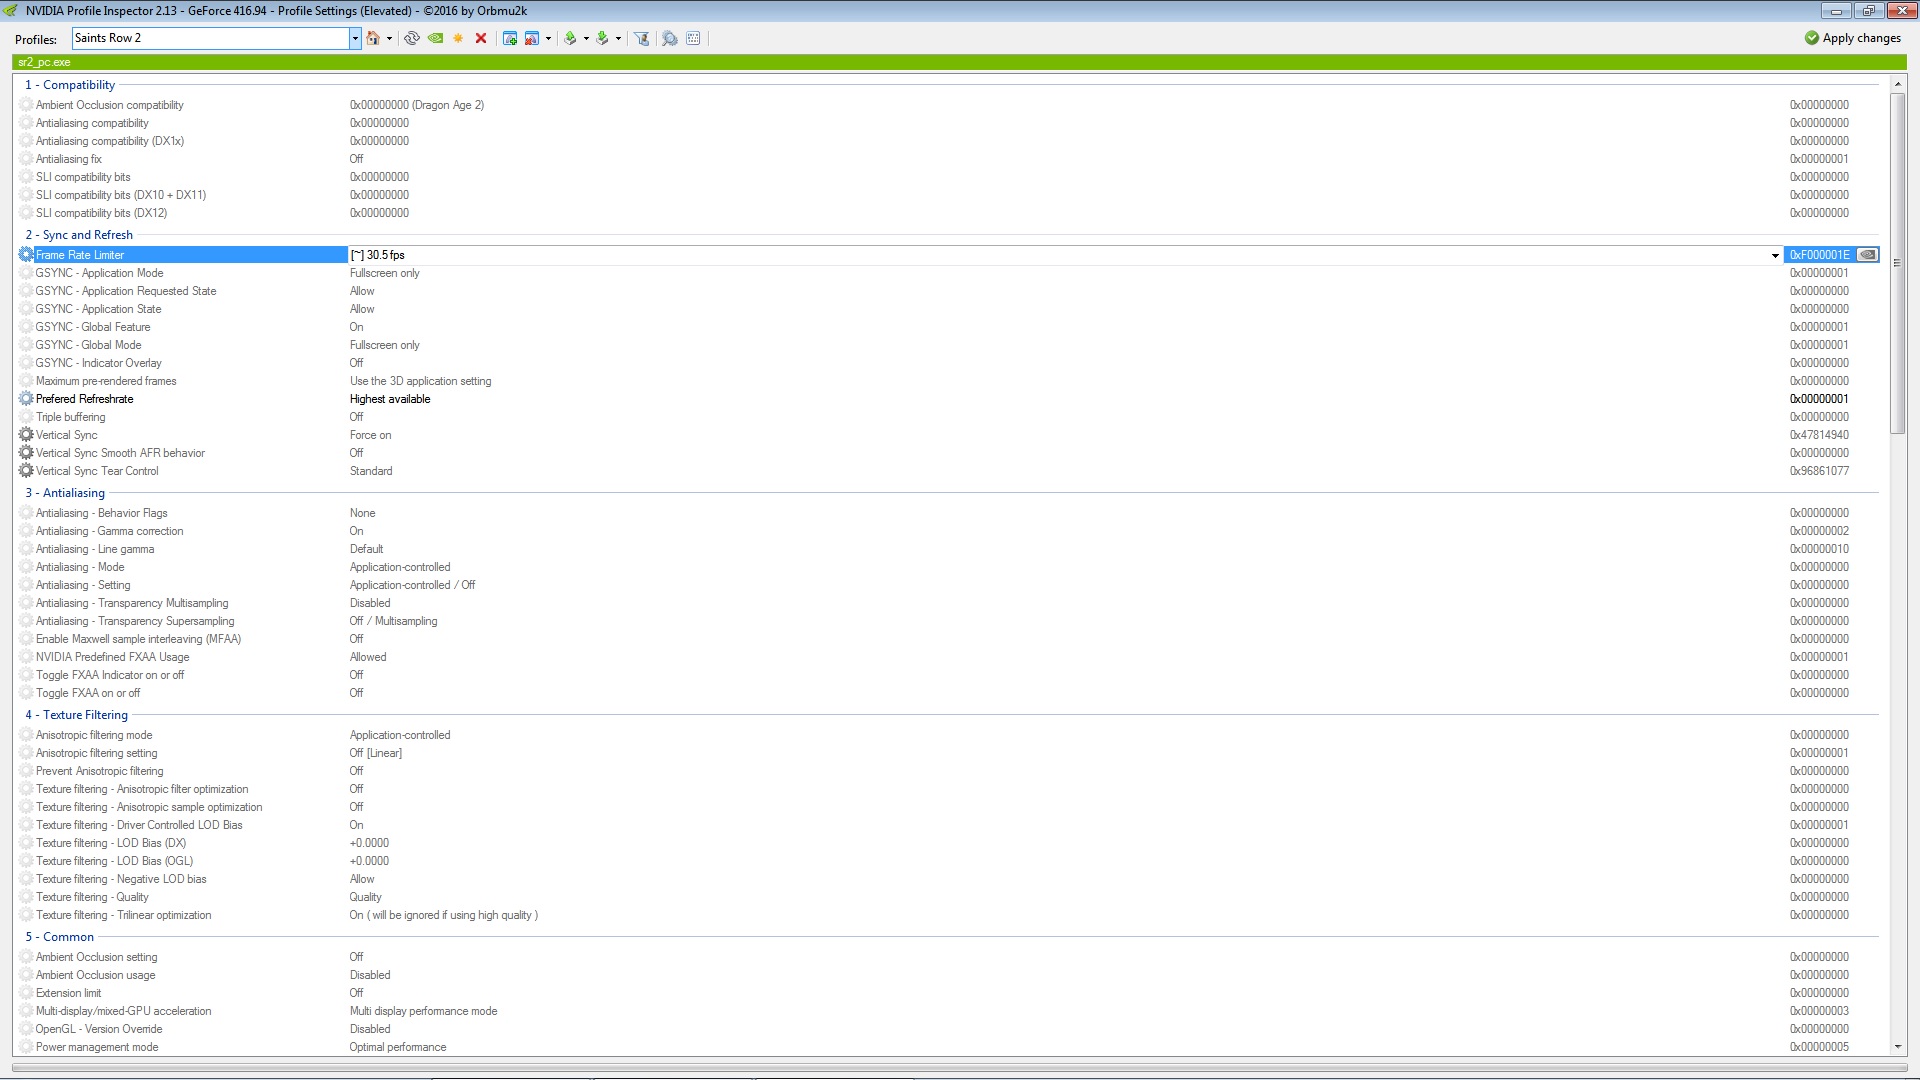This screenshot has height=1080, width=1920.
Task: Click the '3 - Antialiasing' group header
Action: (65, 493)
